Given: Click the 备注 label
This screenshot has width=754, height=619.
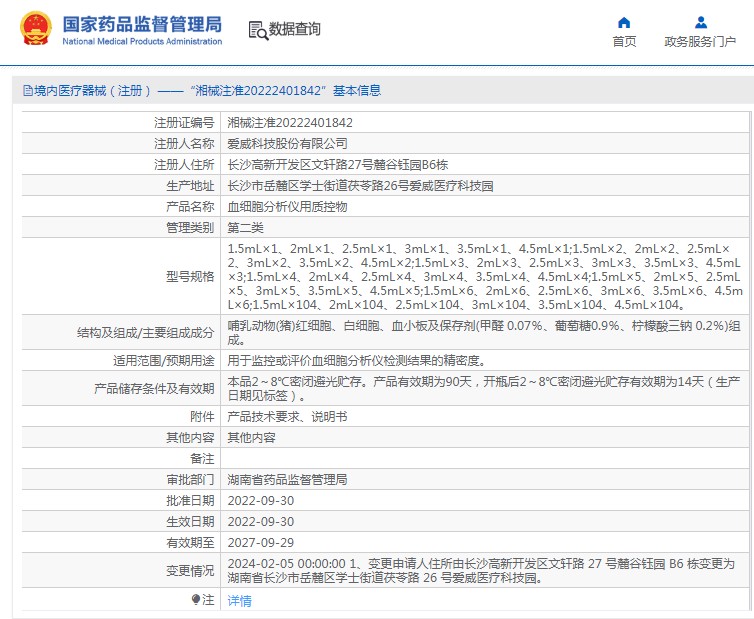Looking at the screenshot, I should (x=202, y=458).
